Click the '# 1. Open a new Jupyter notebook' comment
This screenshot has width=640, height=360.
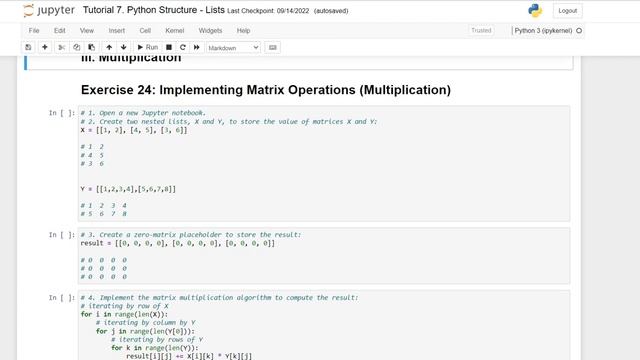click(143, 113)
